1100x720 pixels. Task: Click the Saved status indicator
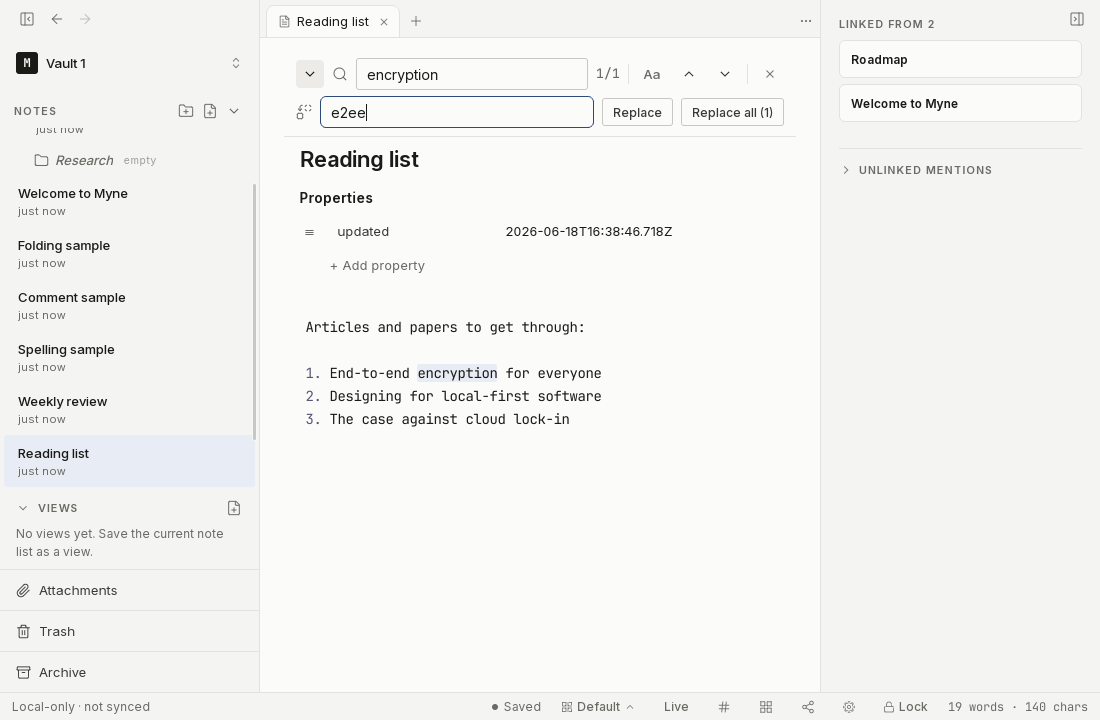click(x=516, y=707)
